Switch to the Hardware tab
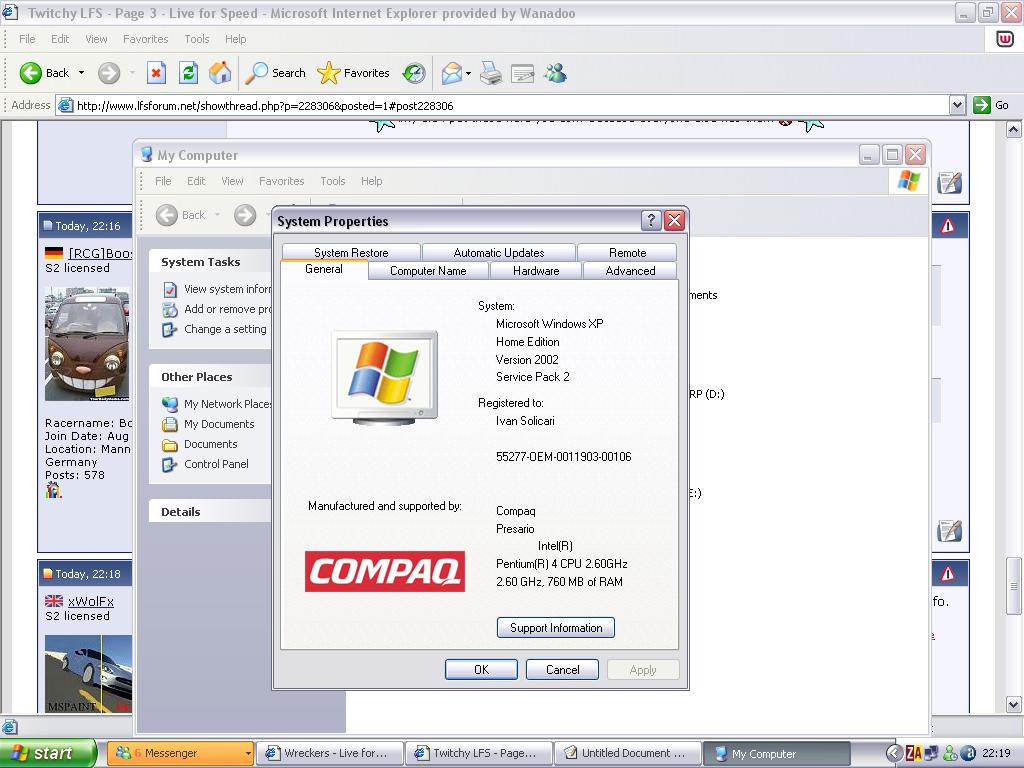 pyautogui.click(x=536, y=270)
